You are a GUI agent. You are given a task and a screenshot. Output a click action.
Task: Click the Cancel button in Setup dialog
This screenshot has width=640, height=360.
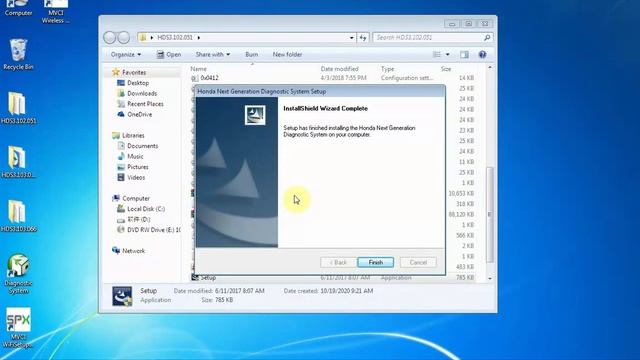click(418, 262)
